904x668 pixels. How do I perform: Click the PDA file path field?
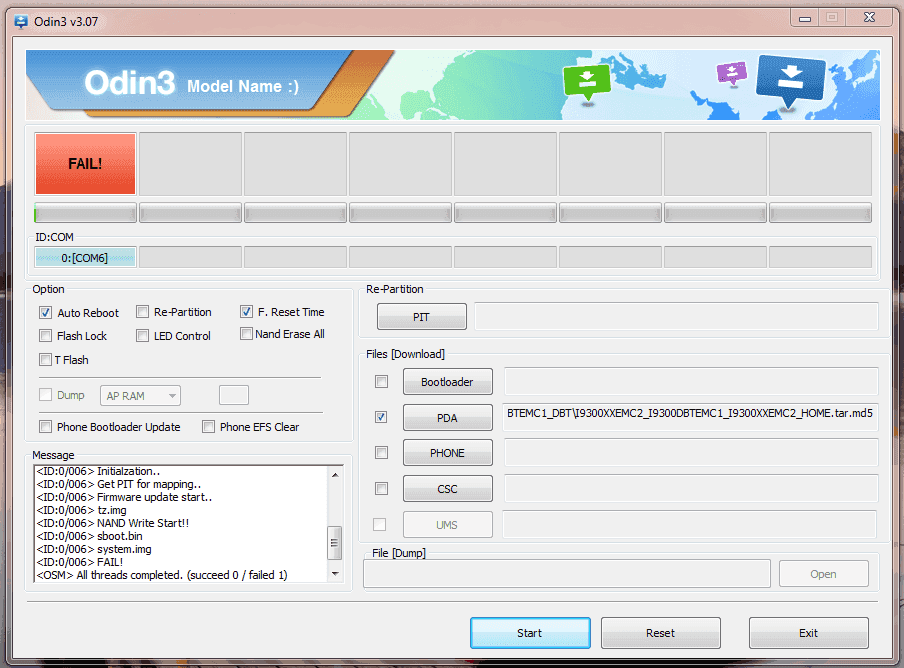pos(690,417)
